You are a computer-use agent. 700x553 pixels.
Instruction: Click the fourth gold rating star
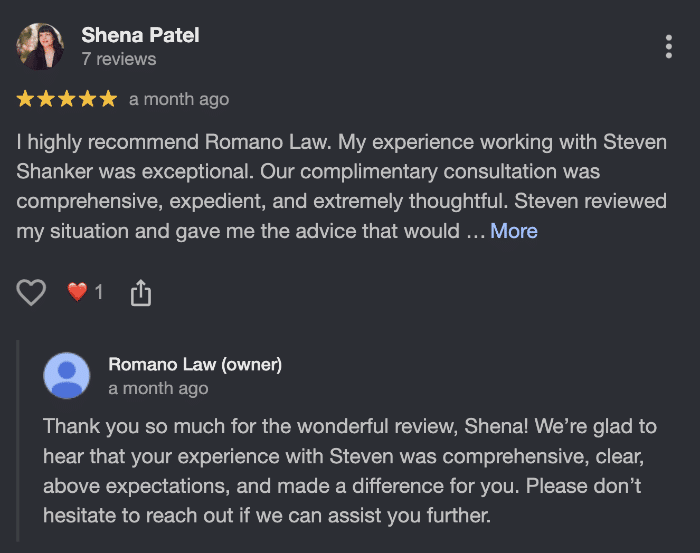coord(87,99)
